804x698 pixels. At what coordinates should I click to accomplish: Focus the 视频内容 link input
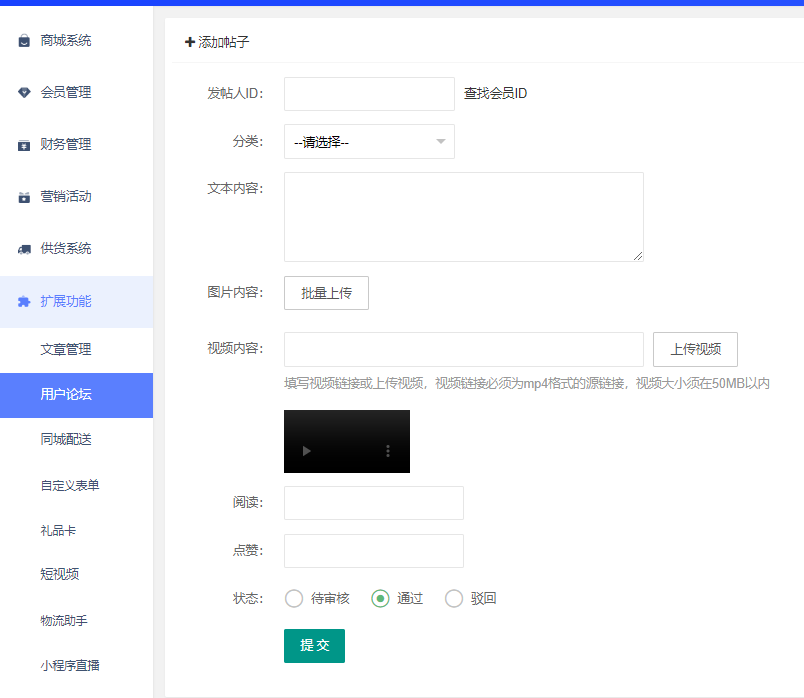(x=464, y=349)
